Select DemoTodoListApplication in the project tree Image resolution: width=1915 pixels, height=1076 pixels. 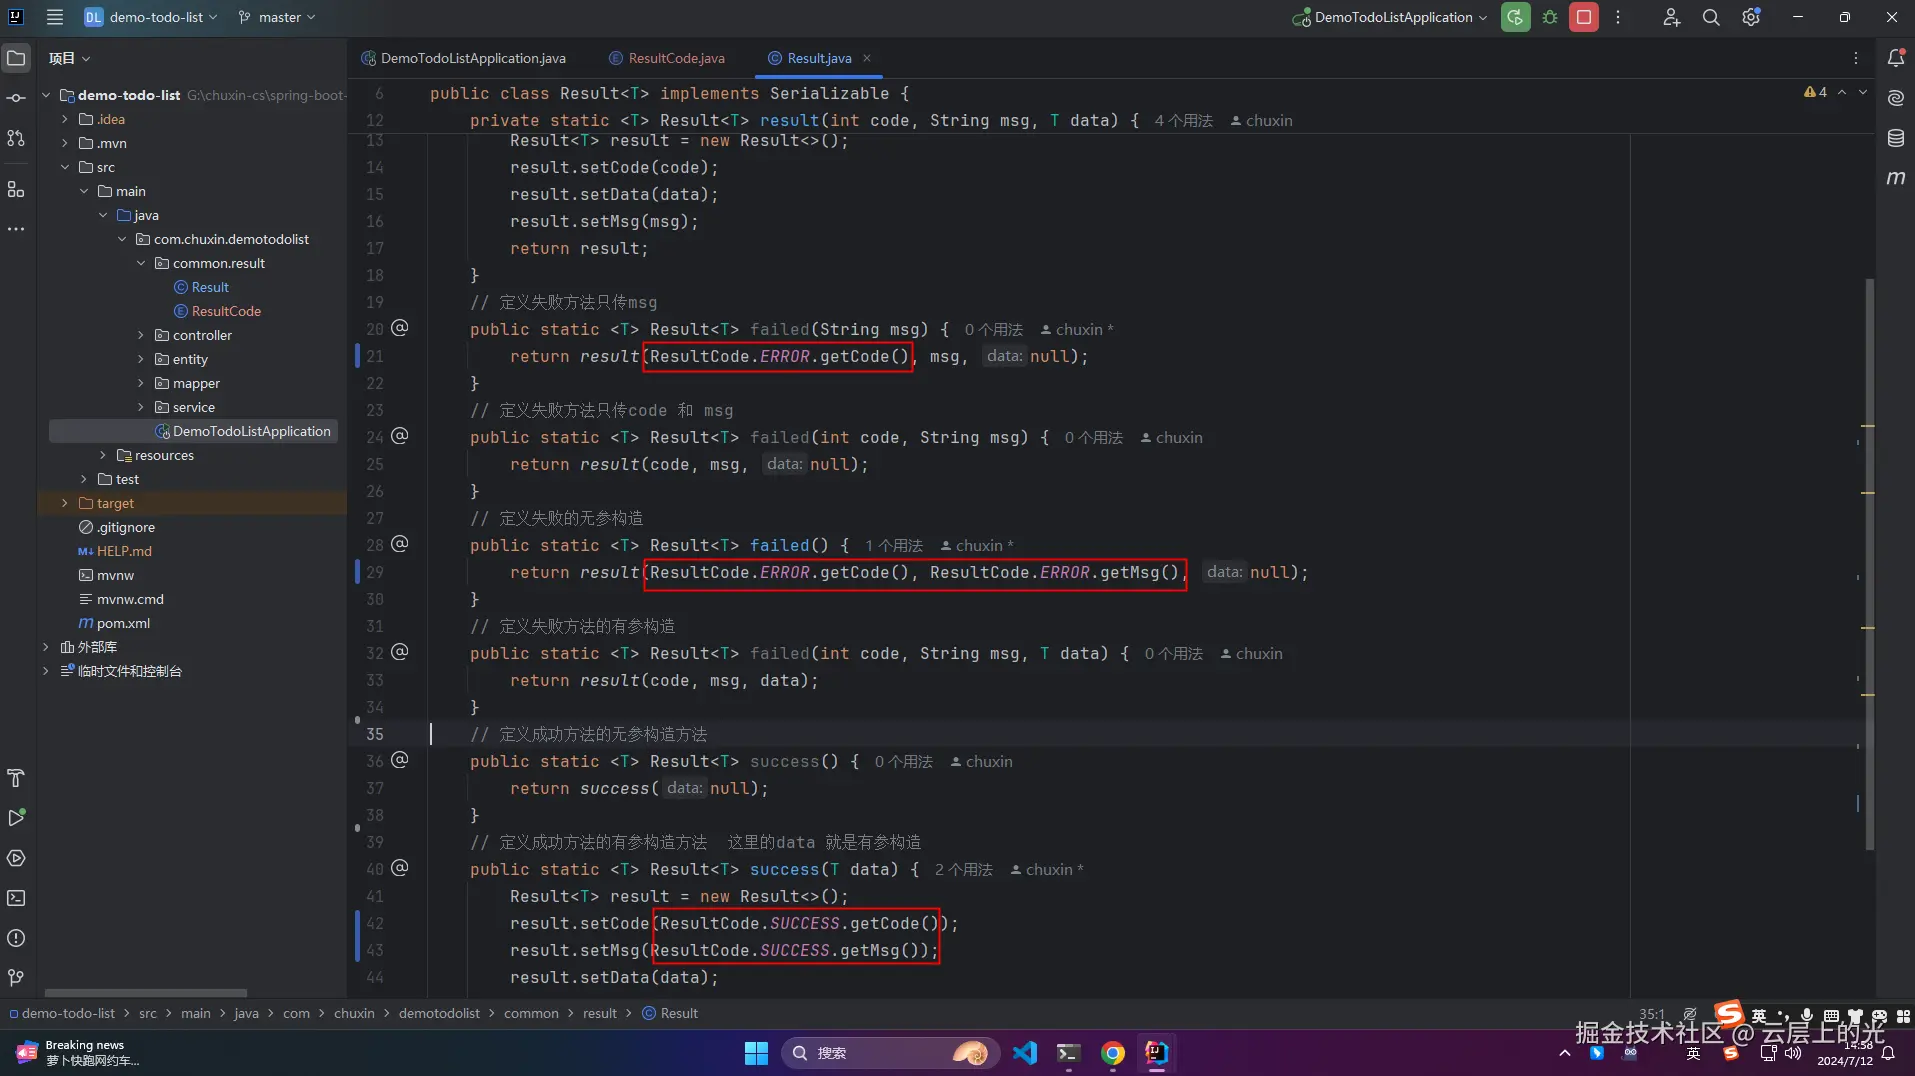251,431
